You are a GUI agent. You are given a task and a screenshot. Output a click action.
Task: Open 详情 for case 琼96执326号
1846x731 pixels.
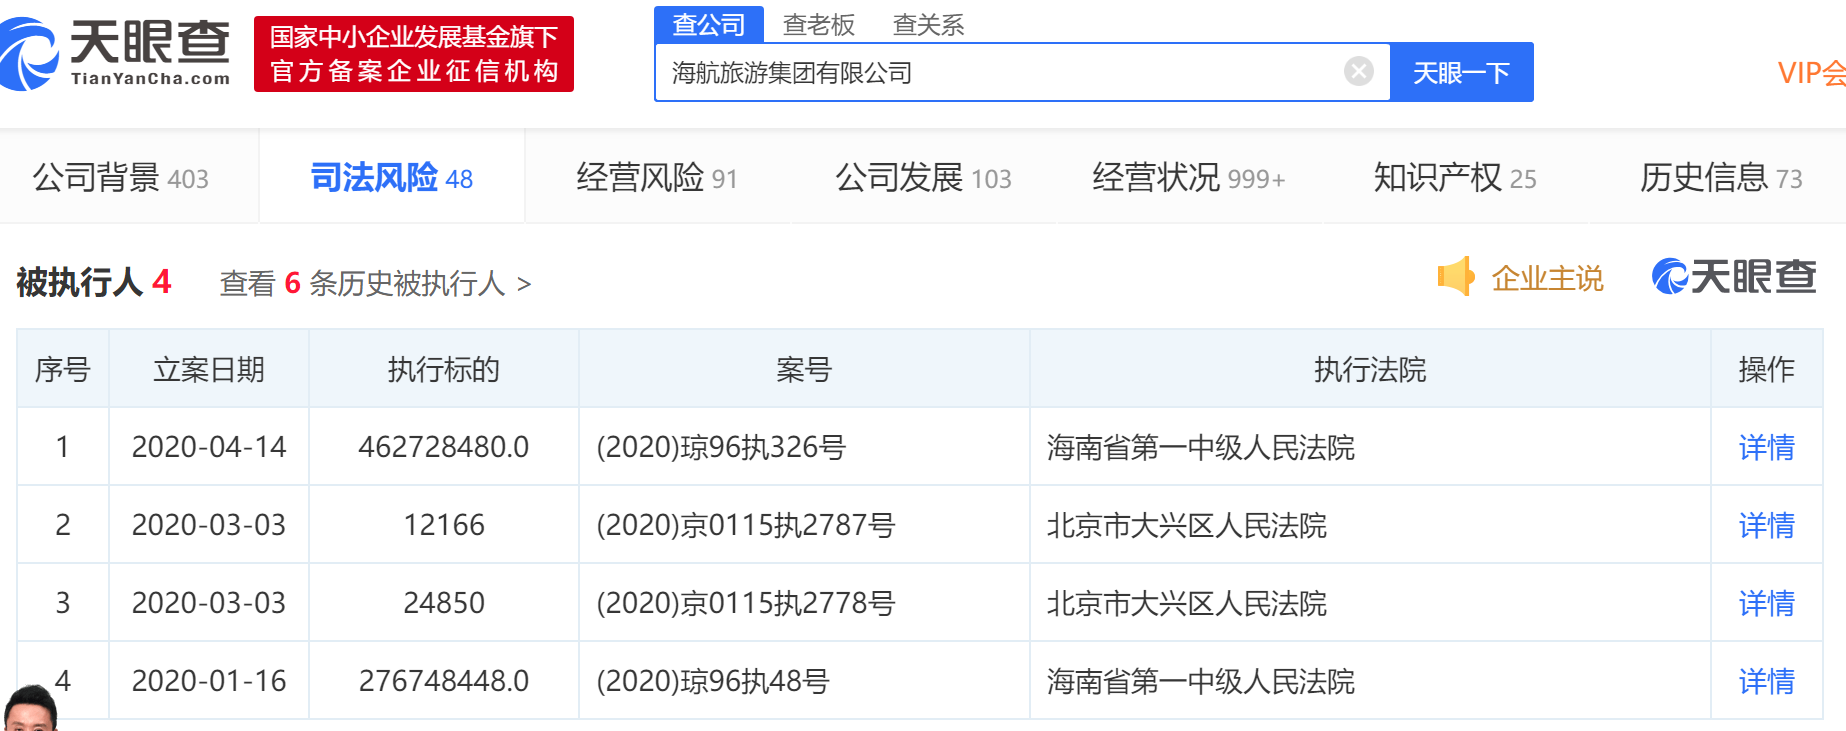click(x=1766, y=447)
